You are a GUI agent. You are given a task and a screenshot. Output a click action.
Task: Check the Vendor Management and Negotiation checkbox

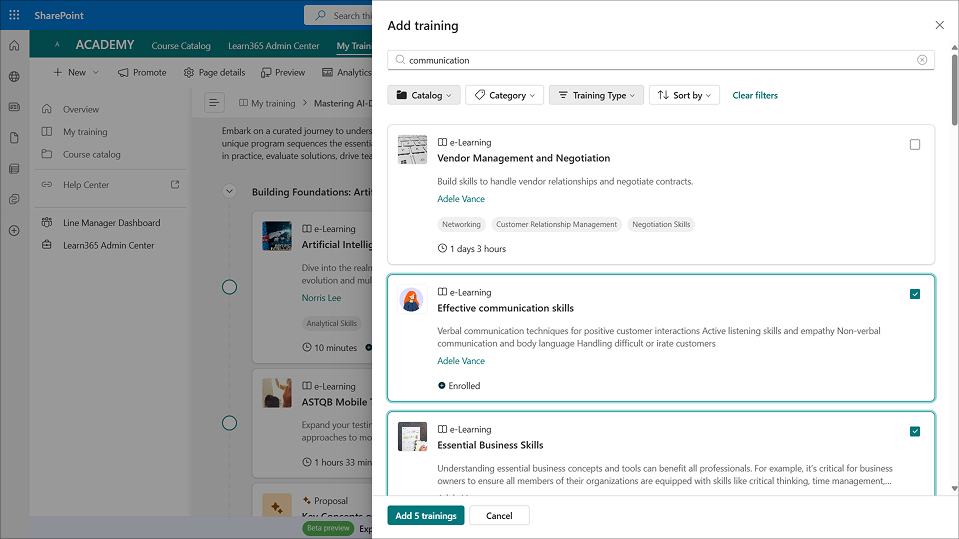(x=915, y=145)
